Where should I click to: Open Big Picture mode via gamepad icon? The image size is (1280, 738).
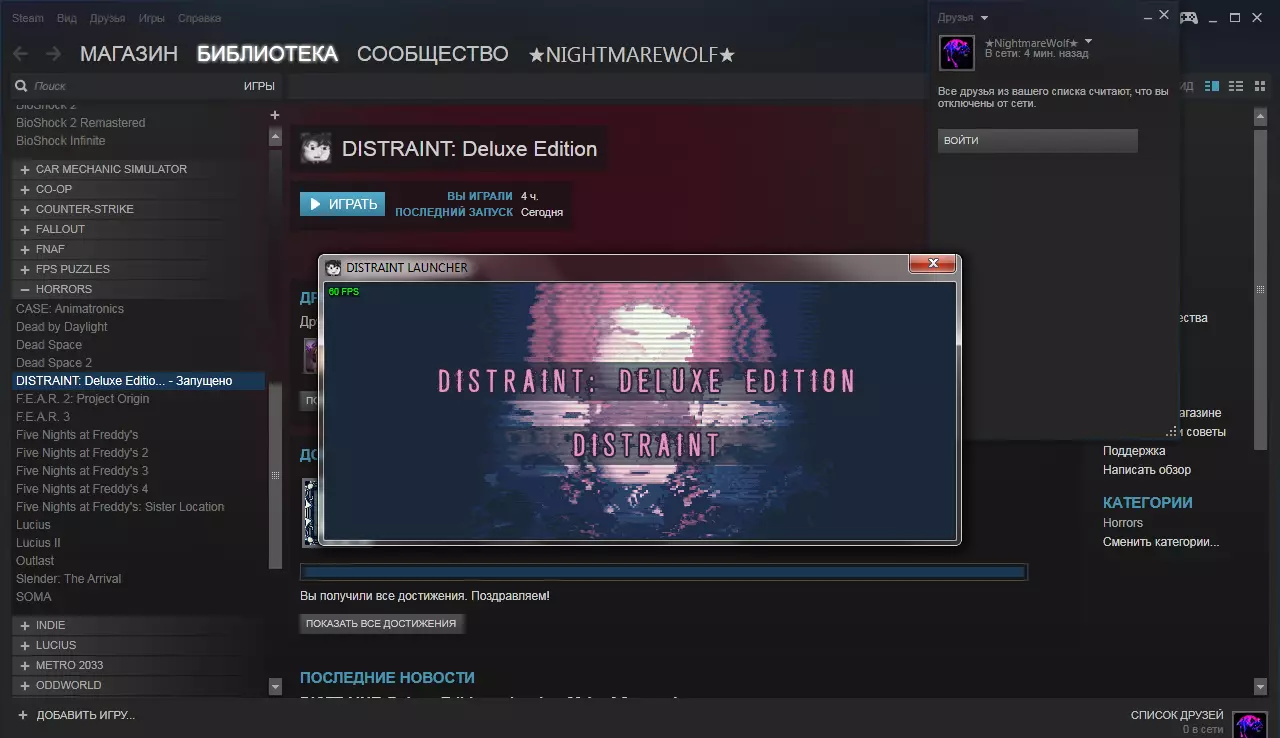pos(1189,17)
